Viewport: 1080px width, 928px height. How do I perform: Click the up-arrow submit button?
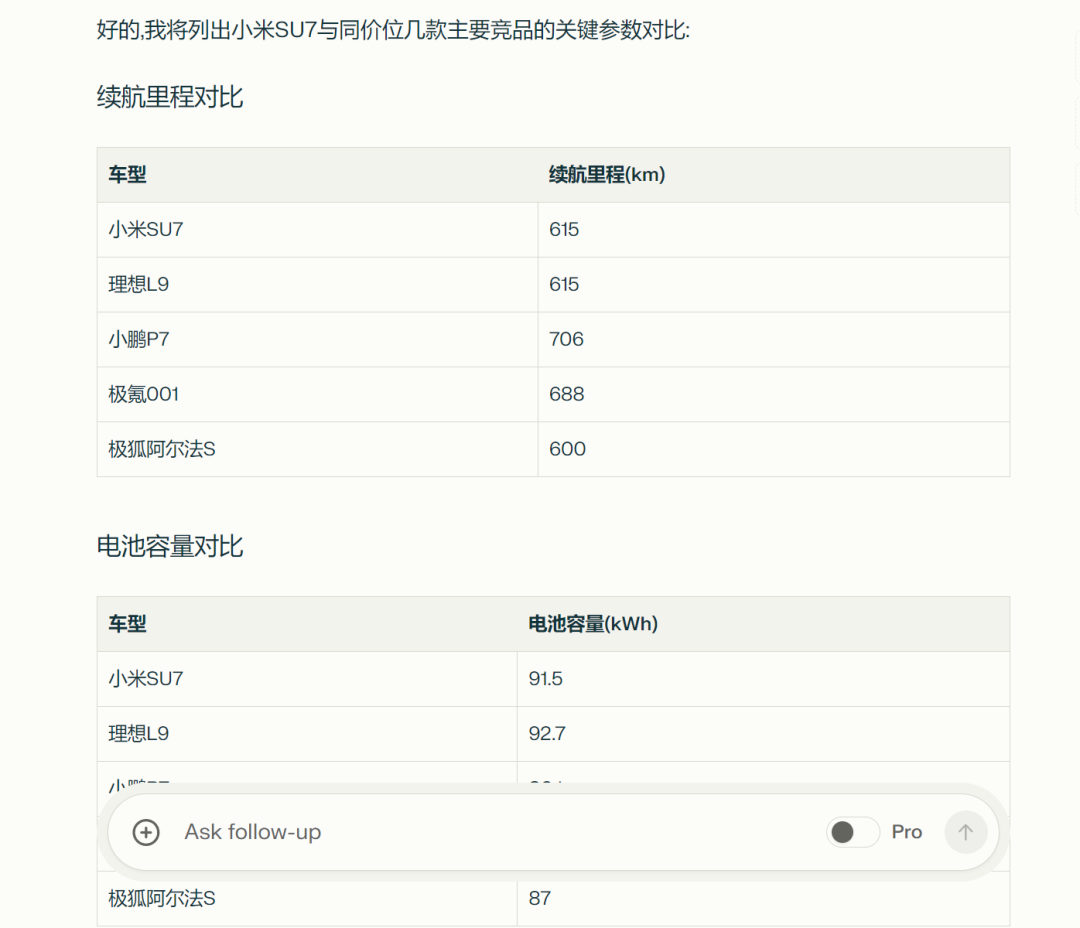[966, 832]
